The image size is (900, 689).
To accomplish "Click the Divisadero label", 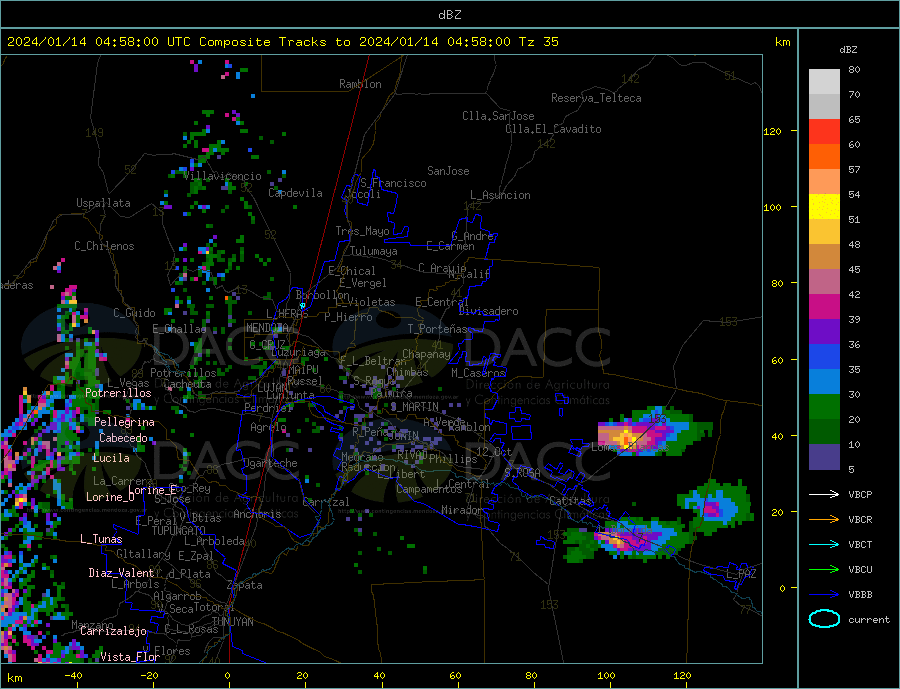I will 488,311.
